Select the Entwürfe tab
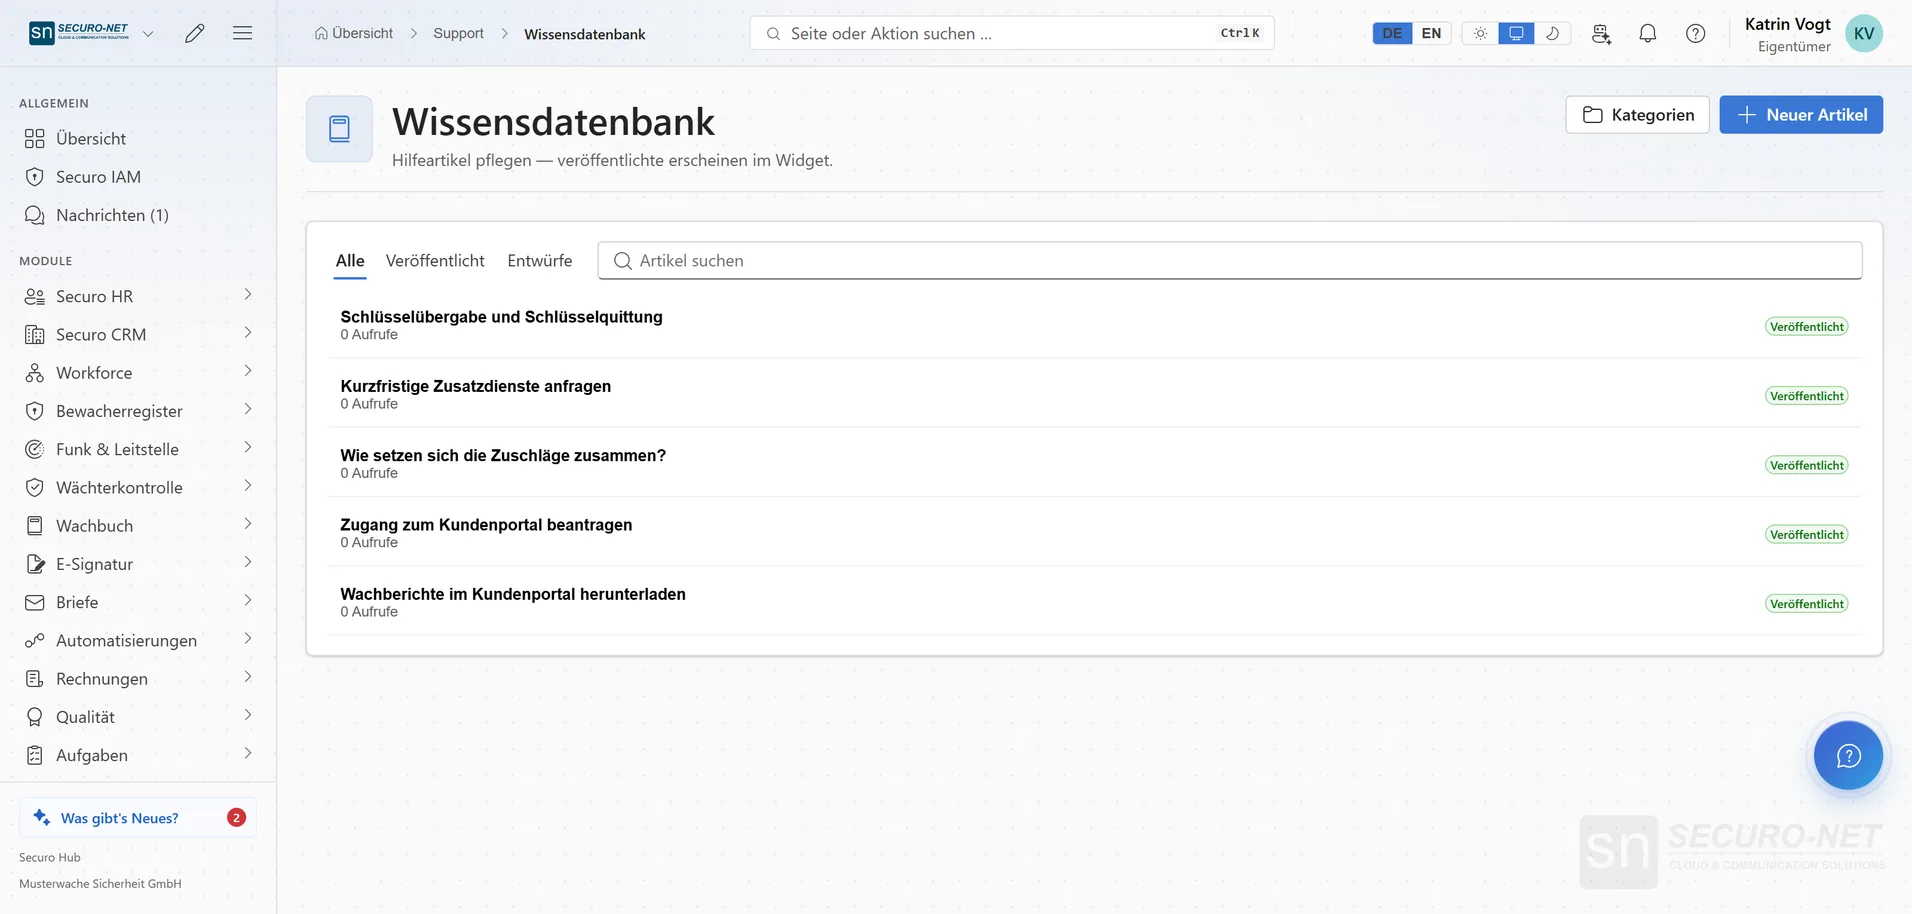1912x914 pixels. [x=540, y=261]
